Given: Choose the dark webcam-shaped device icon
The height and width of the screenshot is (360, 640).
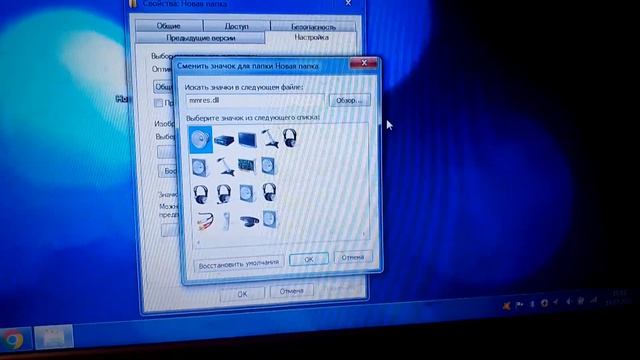Looking at the screenshot, I should pyautogui.click(x=249, y=221).
